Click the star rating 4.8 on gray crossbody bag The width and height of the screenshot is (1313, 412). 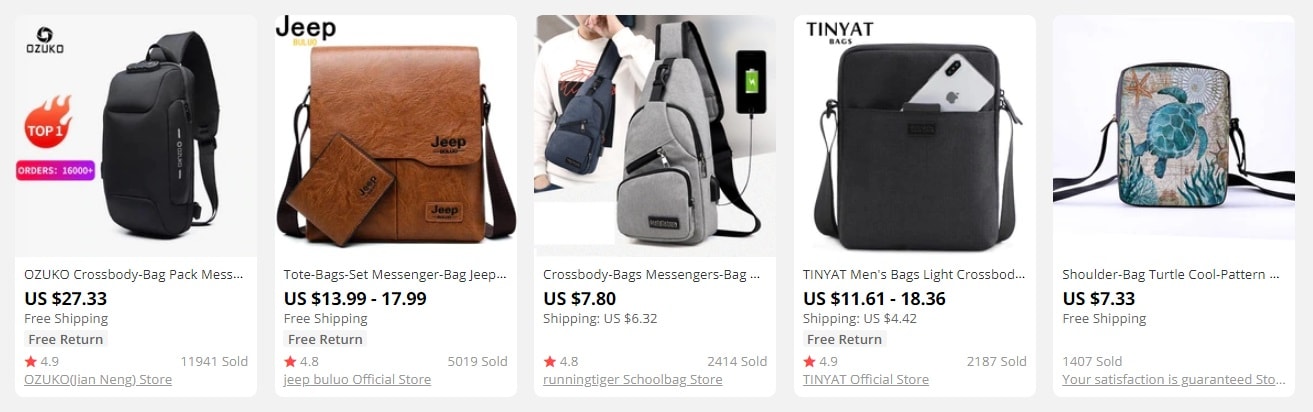pos(560,362)
